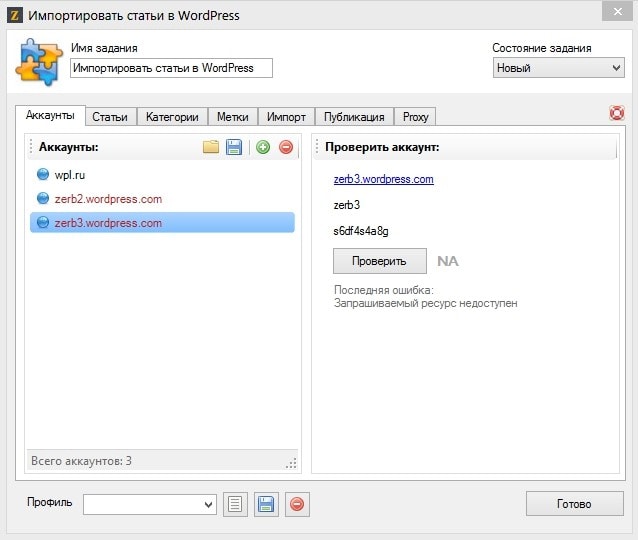Click the profile list document icon
The height and width of the screenshot is (540, 638).
235,504
